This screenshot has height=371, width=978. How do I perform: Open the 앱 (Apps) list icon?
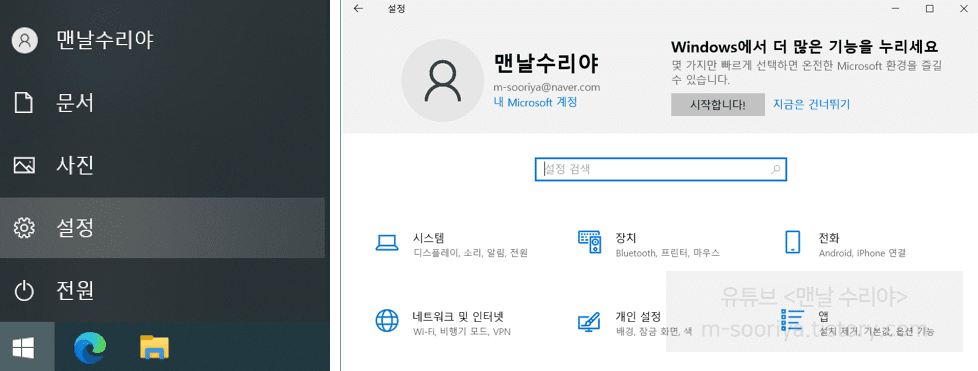click(x=792, y=320)
